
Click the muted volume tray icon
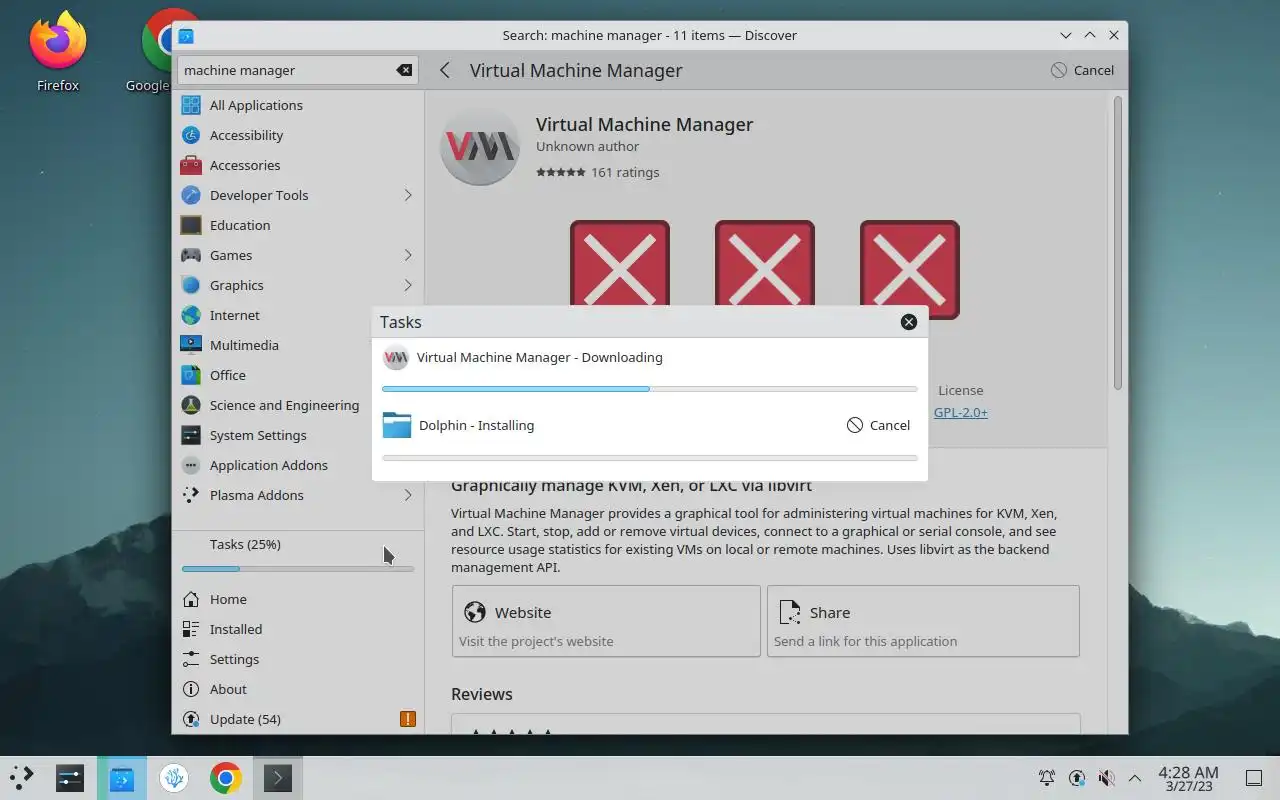pyautogui.click(x=1106, y=778)
